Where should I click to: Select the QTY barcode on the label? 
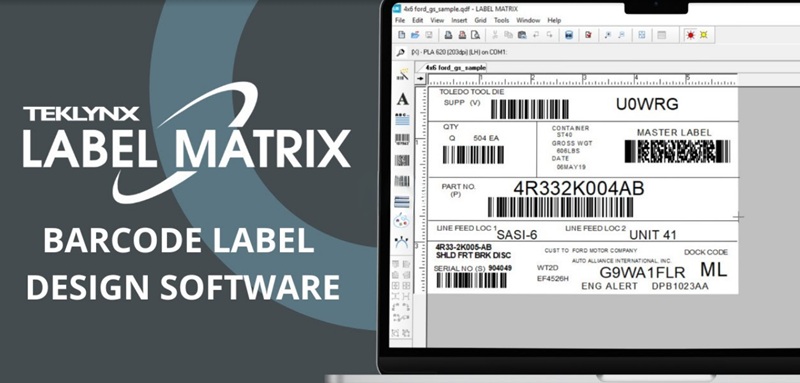coord(473,155)
